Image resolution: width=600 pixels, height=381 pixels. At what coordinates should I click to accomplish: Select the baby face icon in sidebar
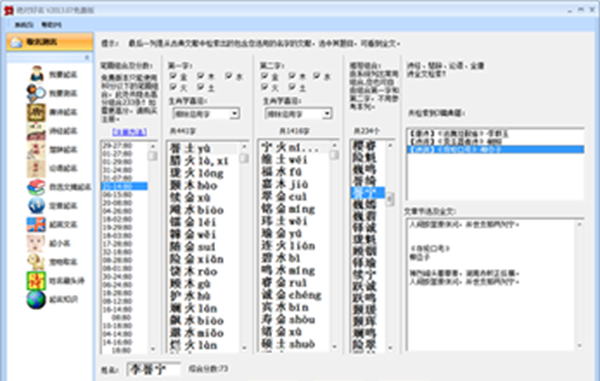36,243
